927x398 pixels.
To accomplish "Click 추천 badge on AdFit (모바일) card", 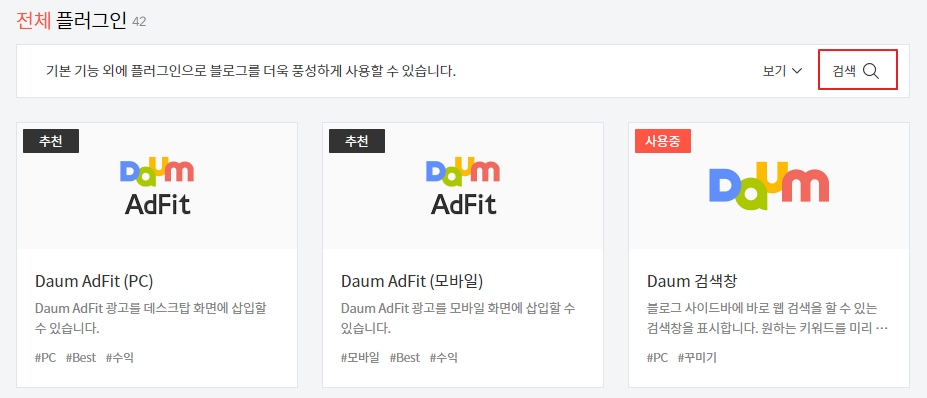I will coord(357,141).
